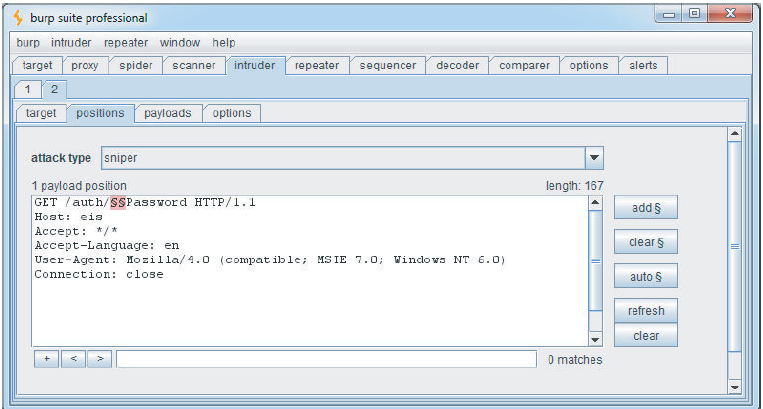Click the clear button below refresh
The height and width of the screenshot is (409, 763).
(646, 336)
